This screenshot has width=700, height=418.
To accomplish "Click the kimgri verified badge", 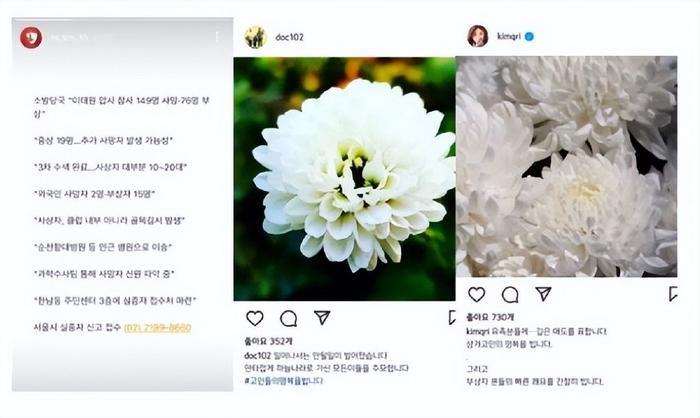I will [x=529, y=37].
